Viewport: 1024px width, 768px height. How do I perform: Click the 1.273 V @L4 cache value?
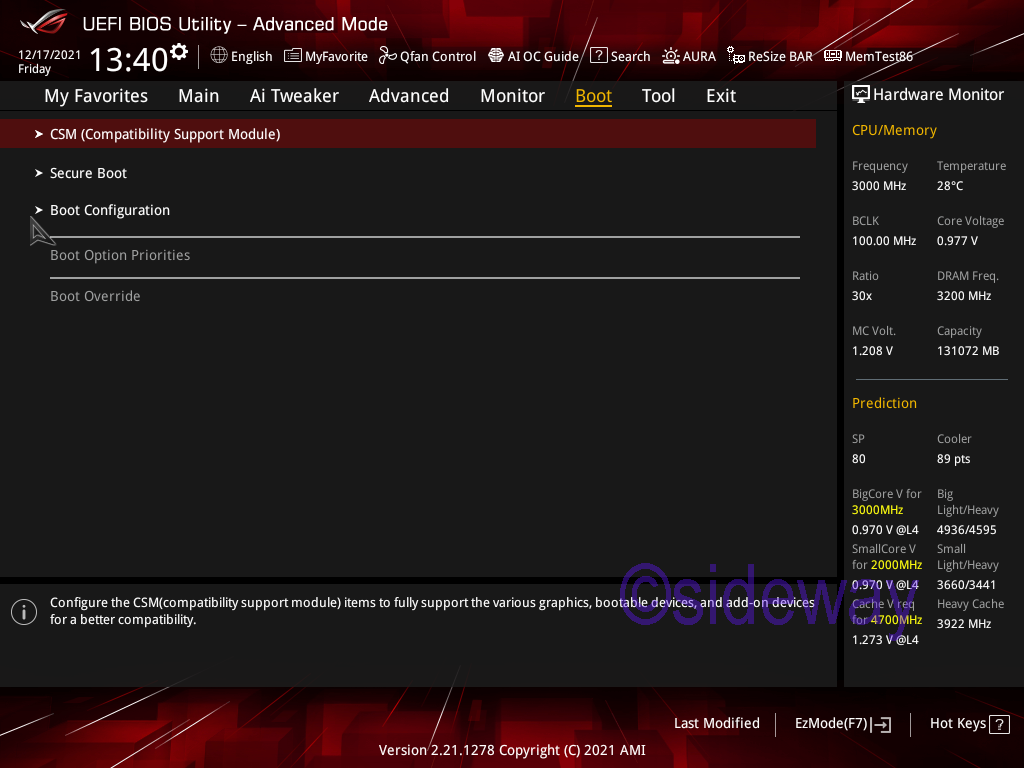click(885, 640)
